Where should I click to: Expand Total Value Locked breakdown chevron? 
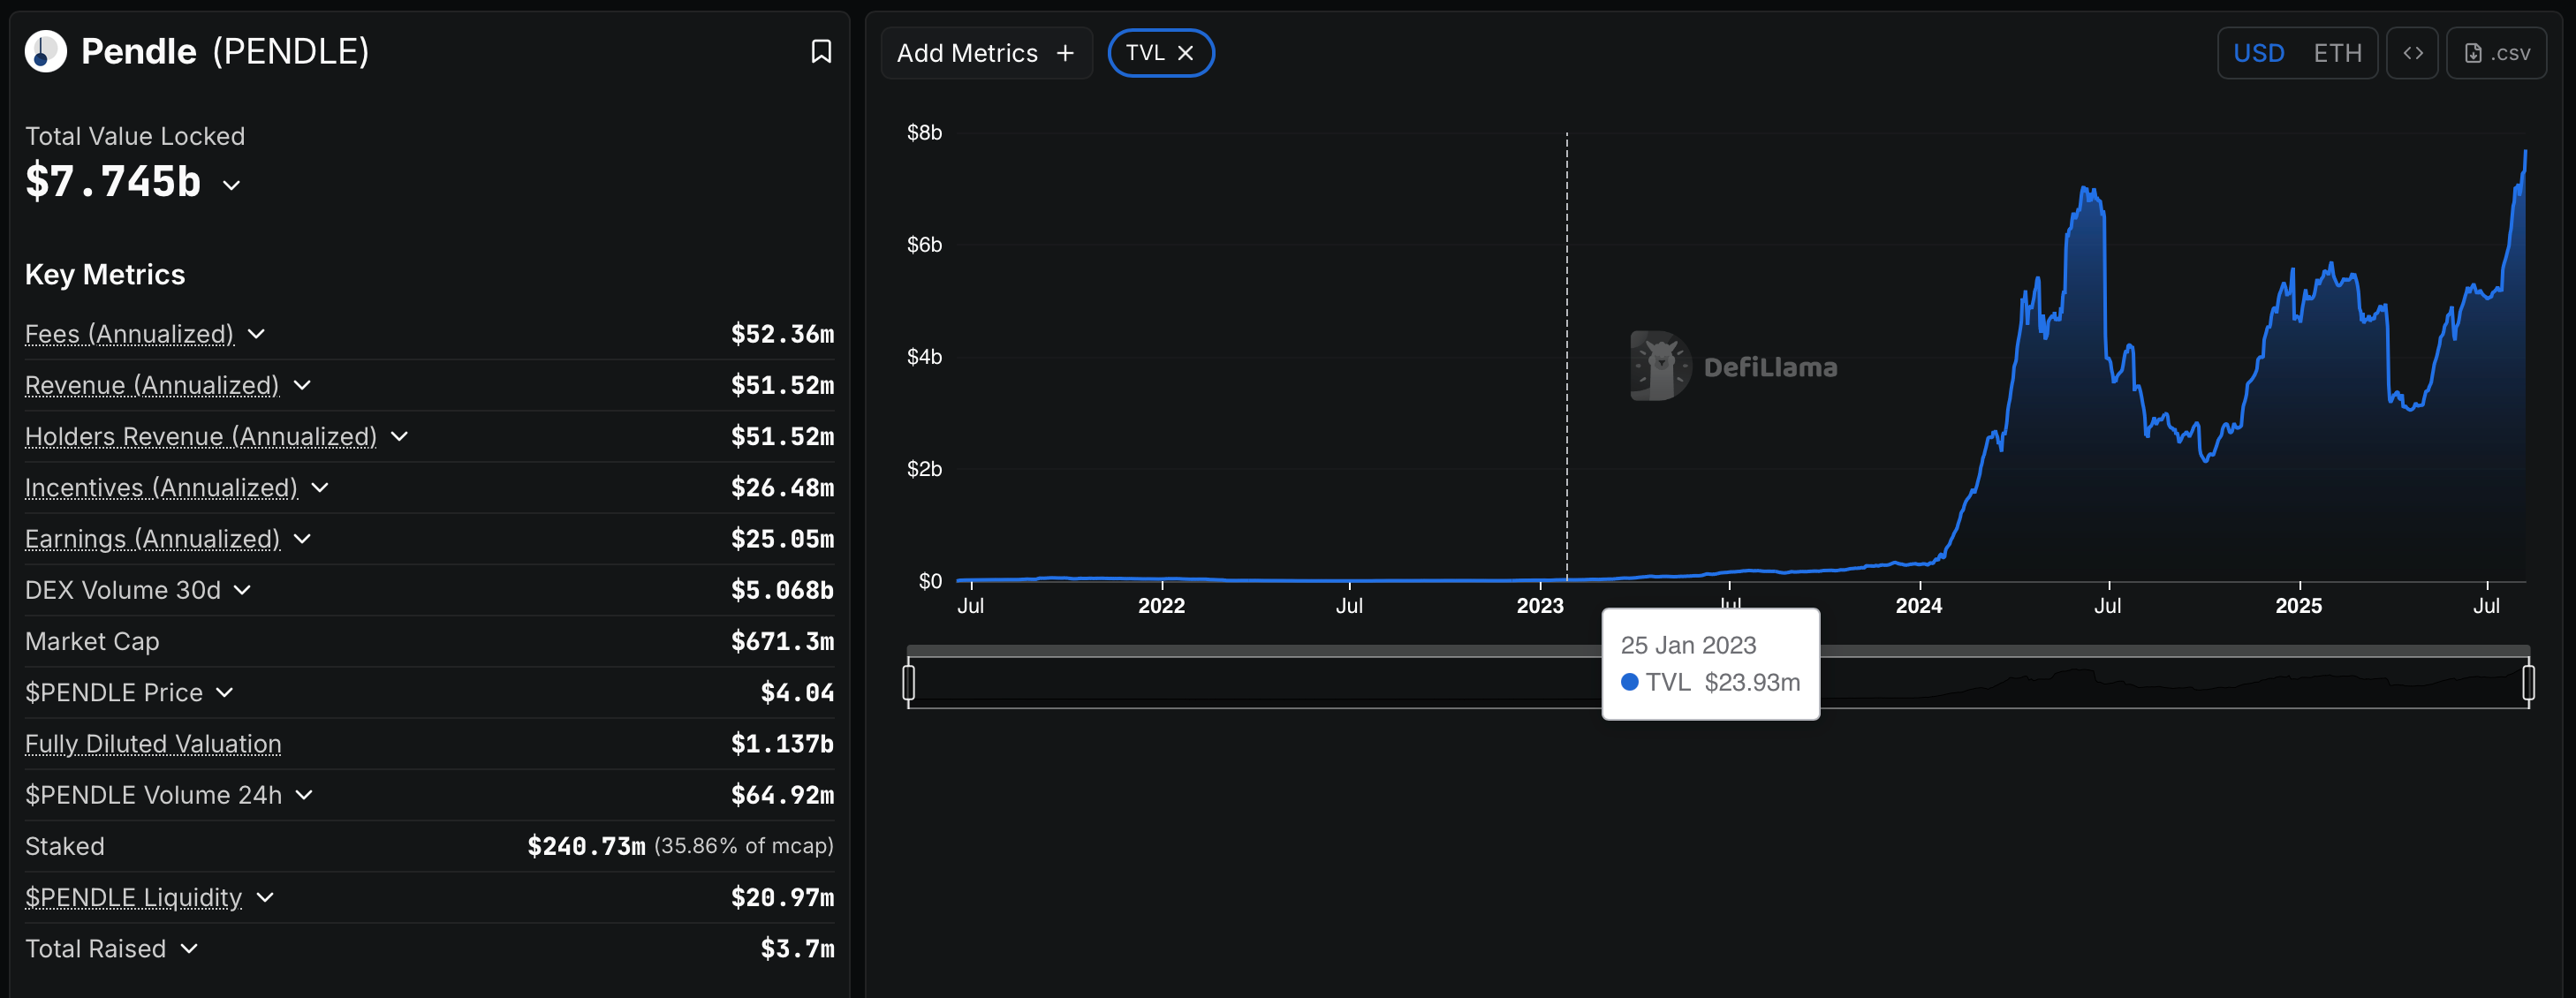(x=232, y=185)
